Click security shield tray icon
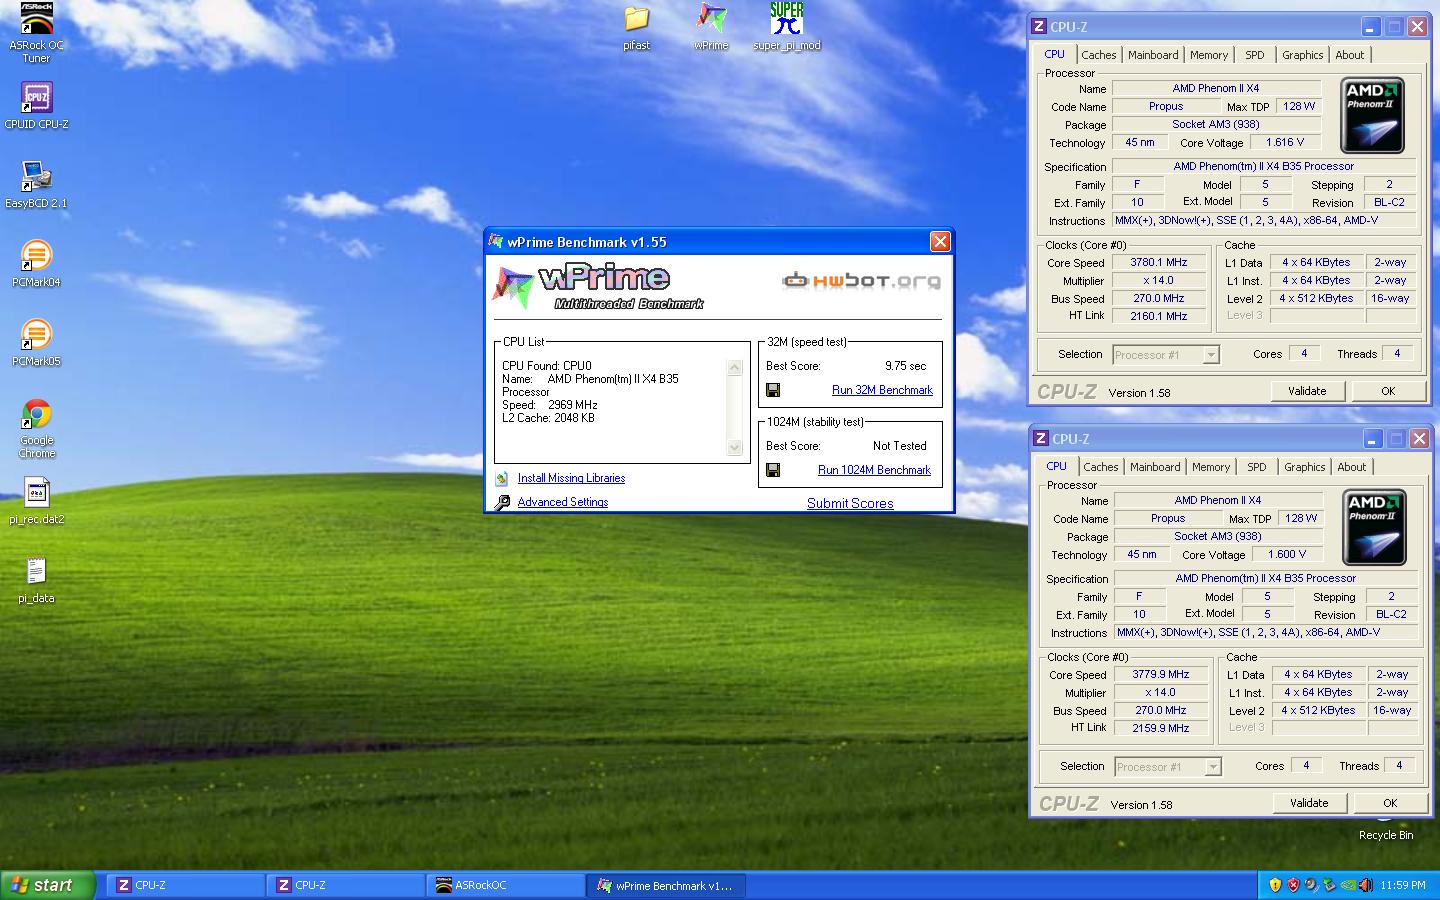The height and width of the screenshot is (900, 1440). point(1275,885)
